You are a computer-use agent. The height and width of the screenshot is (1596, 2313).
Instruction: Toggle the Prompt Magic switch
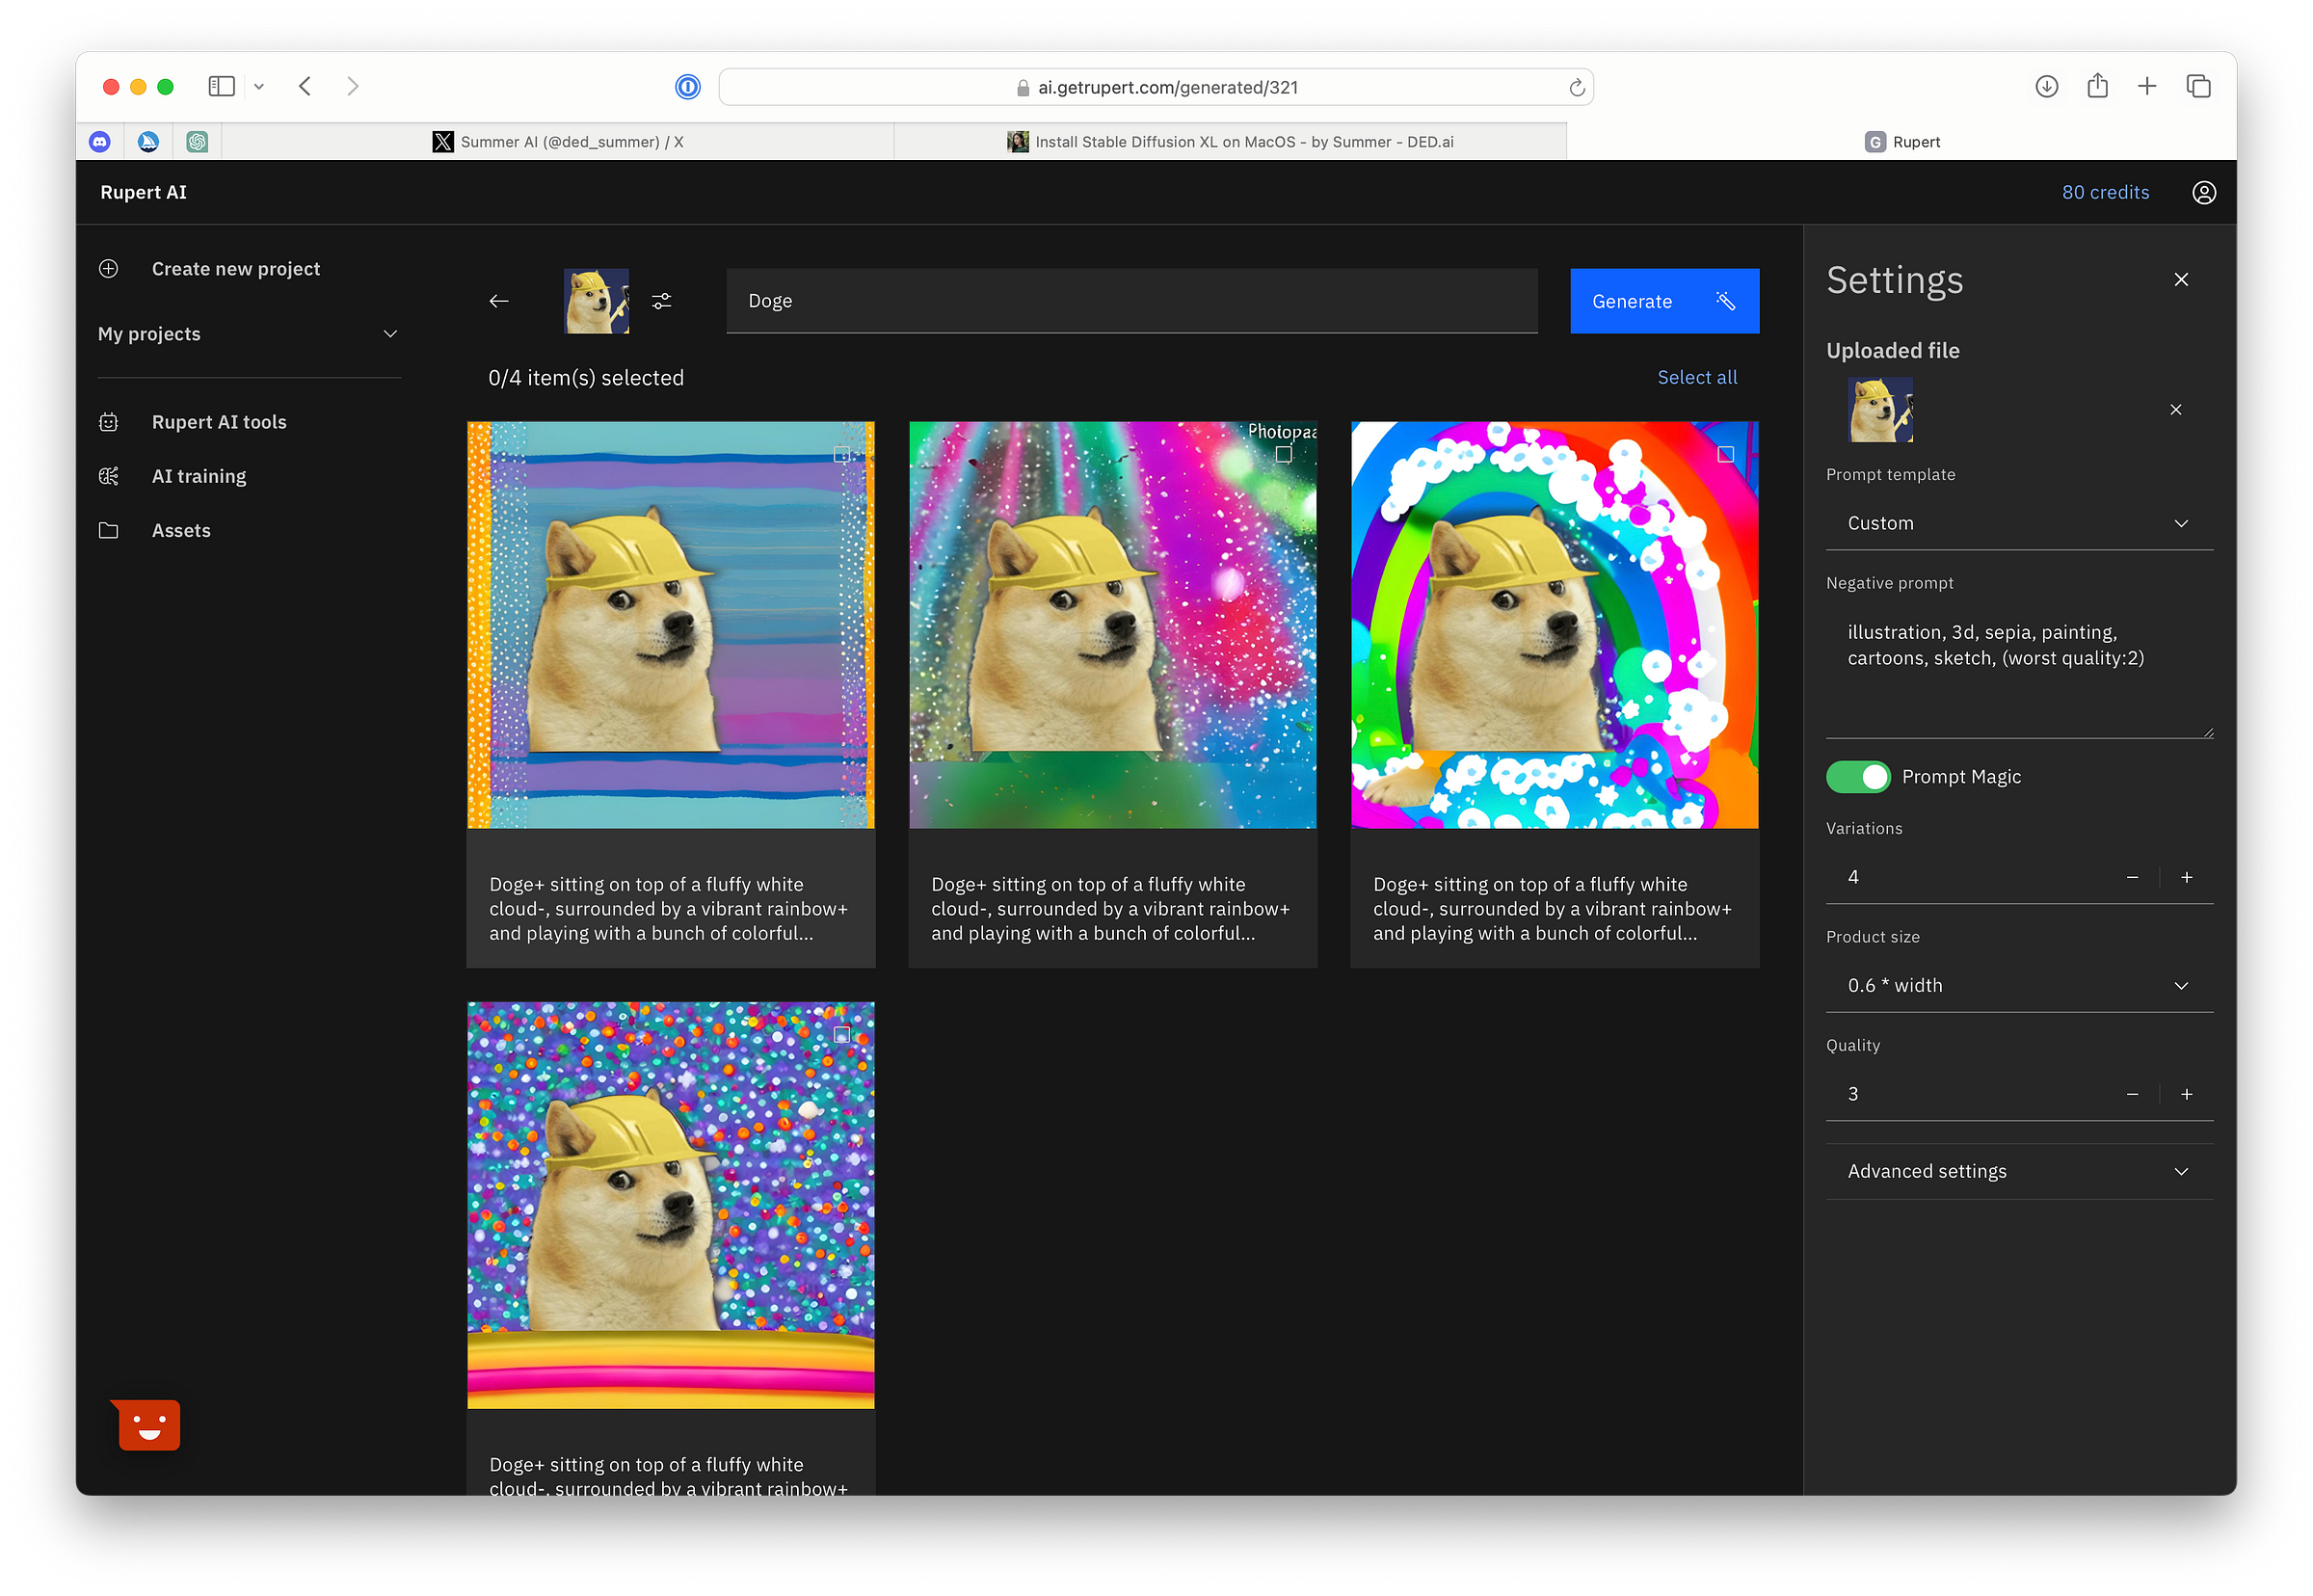1858,777
